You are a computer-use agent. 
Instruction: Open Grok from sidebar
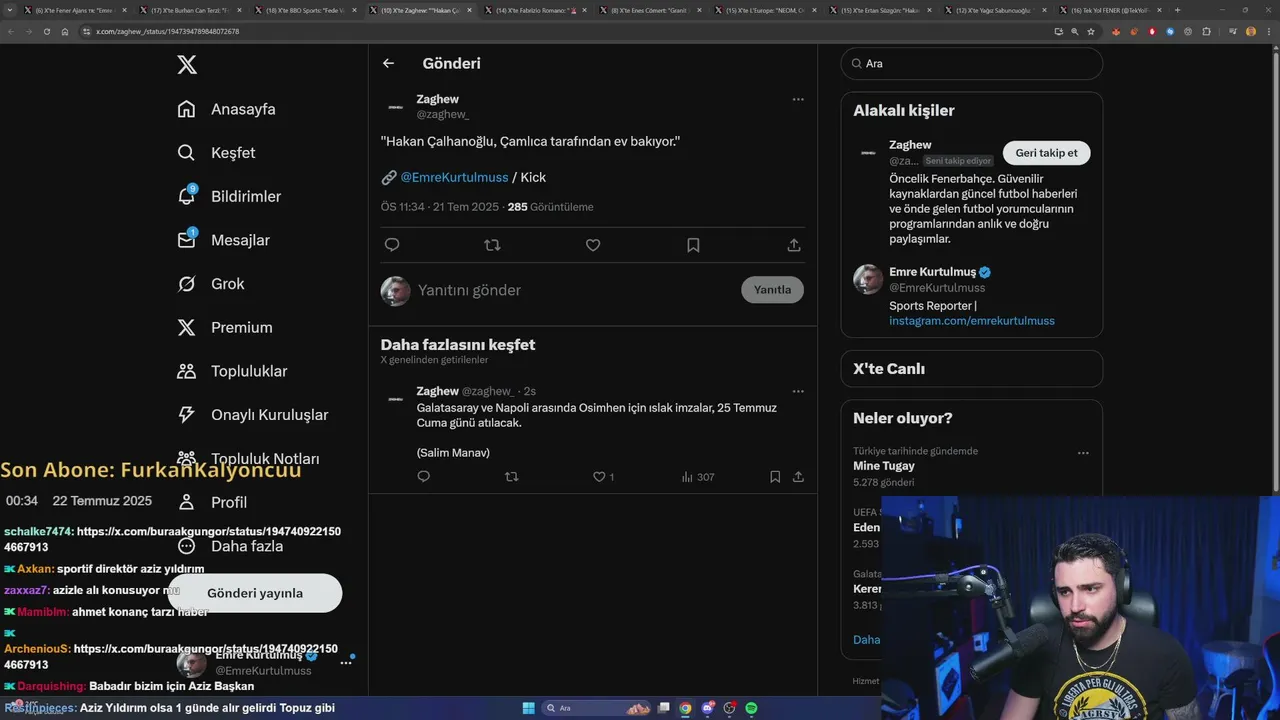pyautogui.click(x=211, y=284)
